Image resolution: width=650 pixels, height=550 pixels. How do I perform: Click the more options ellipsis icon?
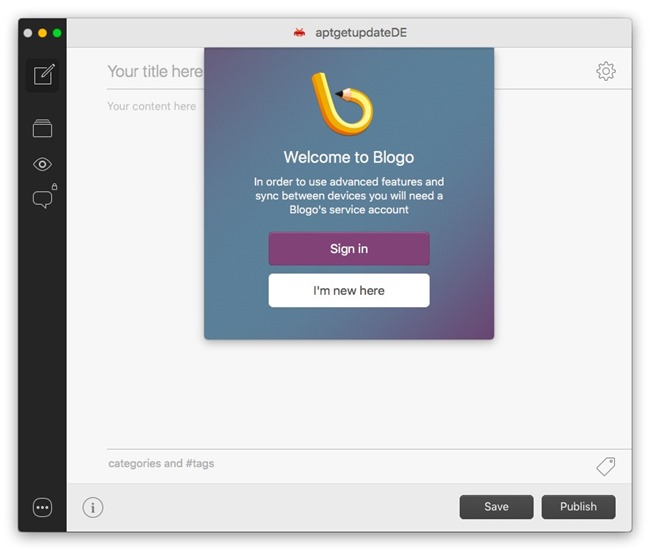pos(42,508)
